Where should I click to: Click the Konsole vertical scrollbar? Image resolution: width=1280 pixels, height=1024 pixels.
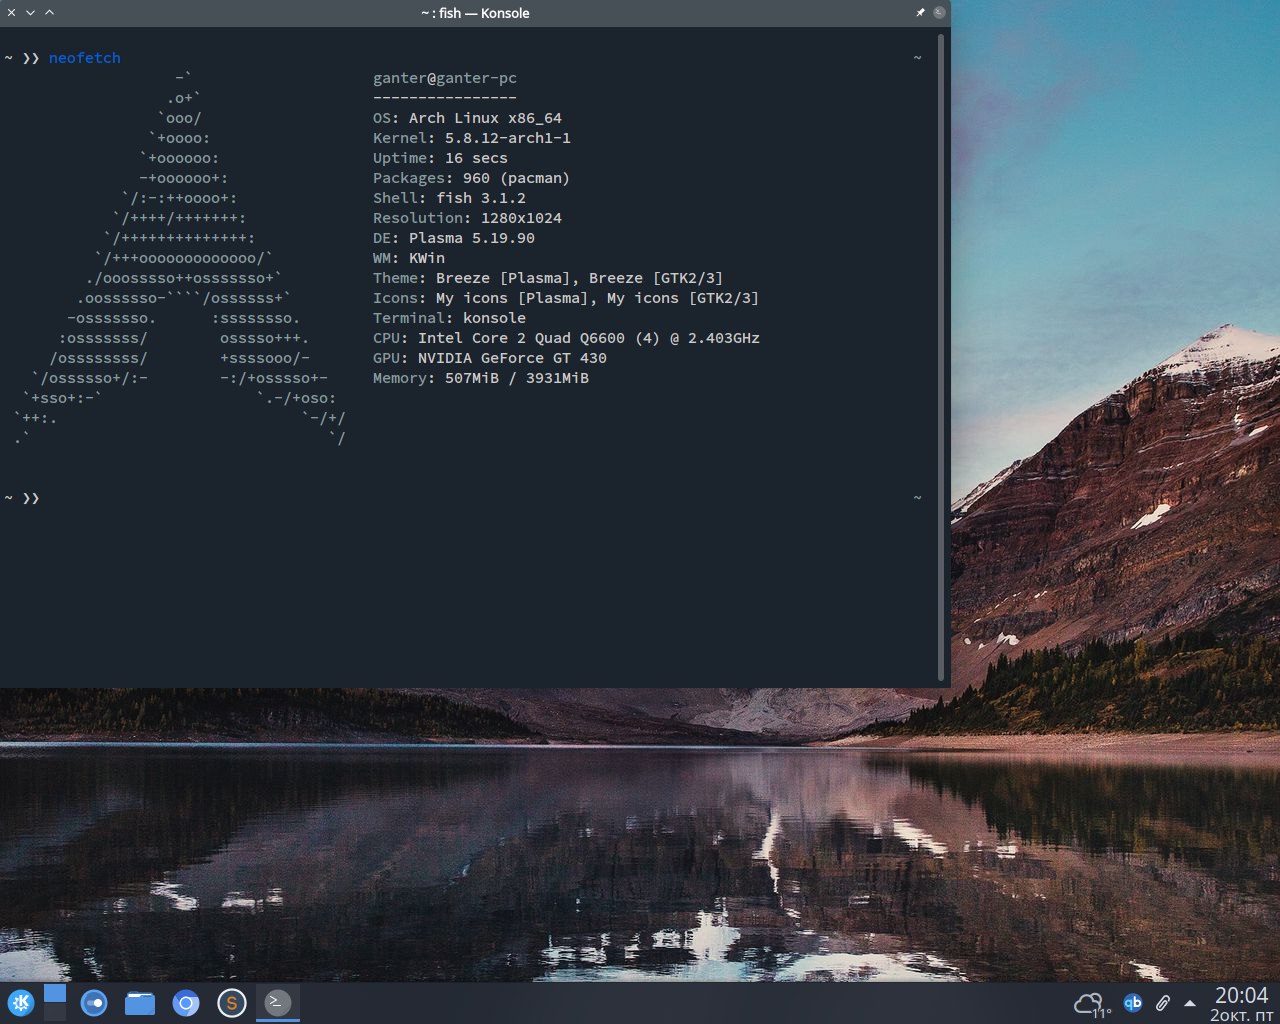[941, 357]
